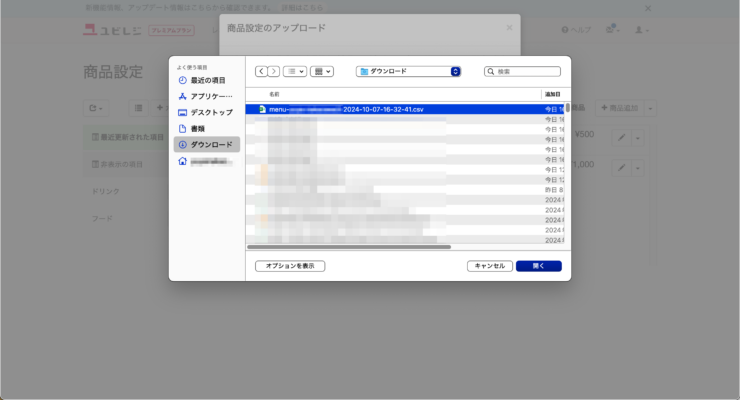Image resolution: width=740 pixels, height=400 pixels.
Task: Click the vertical scrollbar of the file list
Action: (x=567, y=108)
